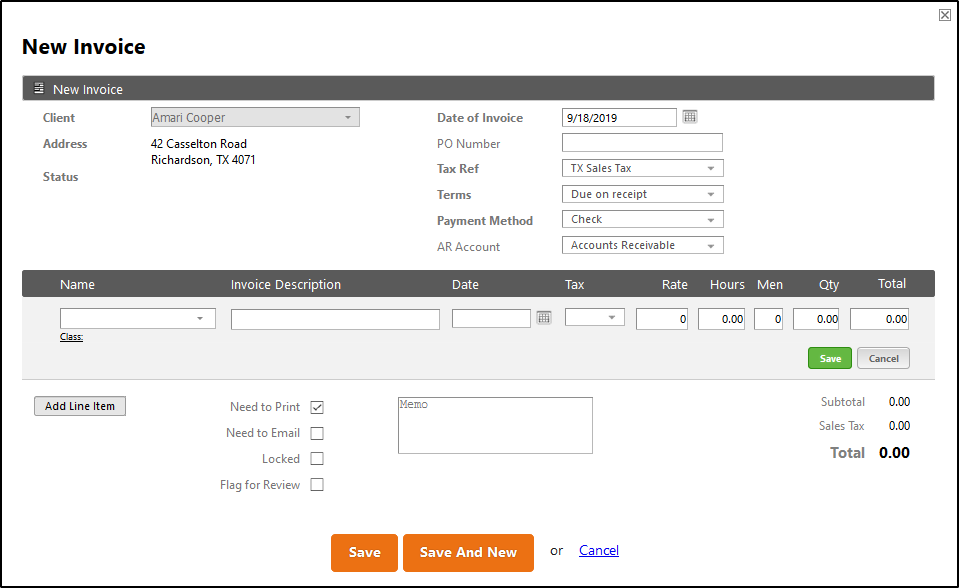Screen dimensions: 959x588
Task: Click Save And New
Action: (x=468, y=552)
